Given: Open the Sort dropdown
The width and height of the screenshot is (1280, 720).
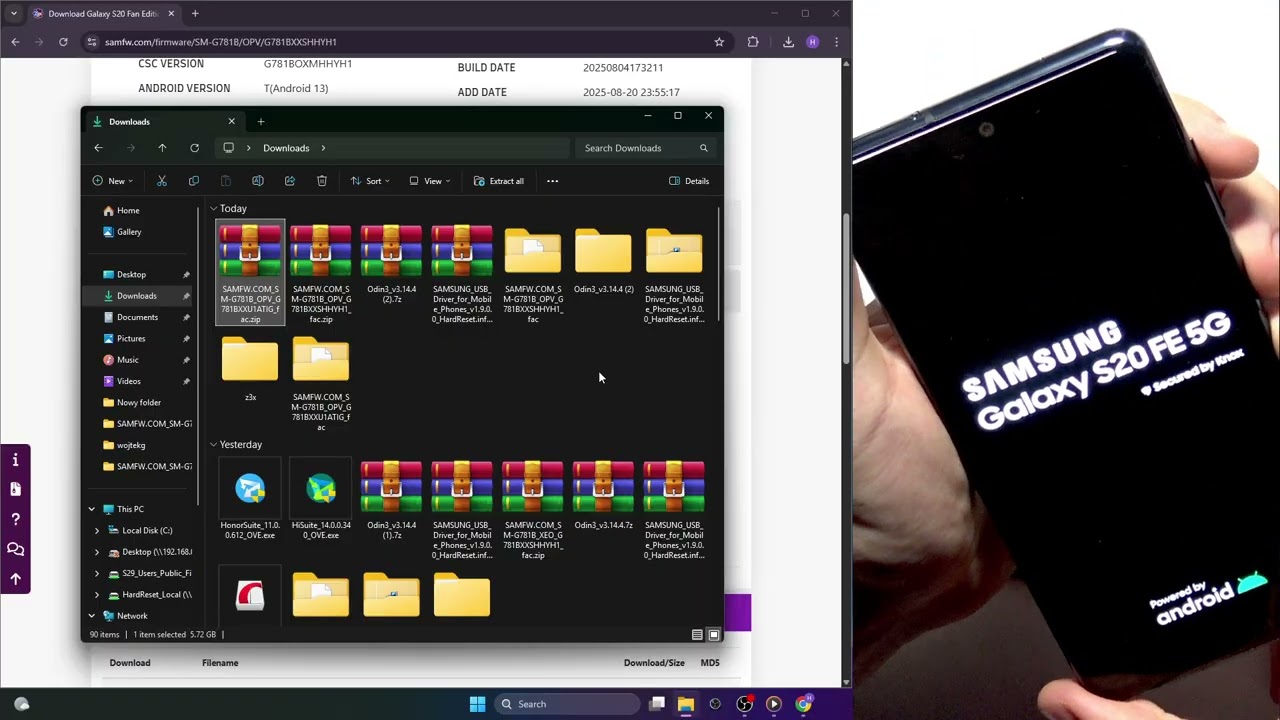Looking at the screenshot, I should point(369,181).
